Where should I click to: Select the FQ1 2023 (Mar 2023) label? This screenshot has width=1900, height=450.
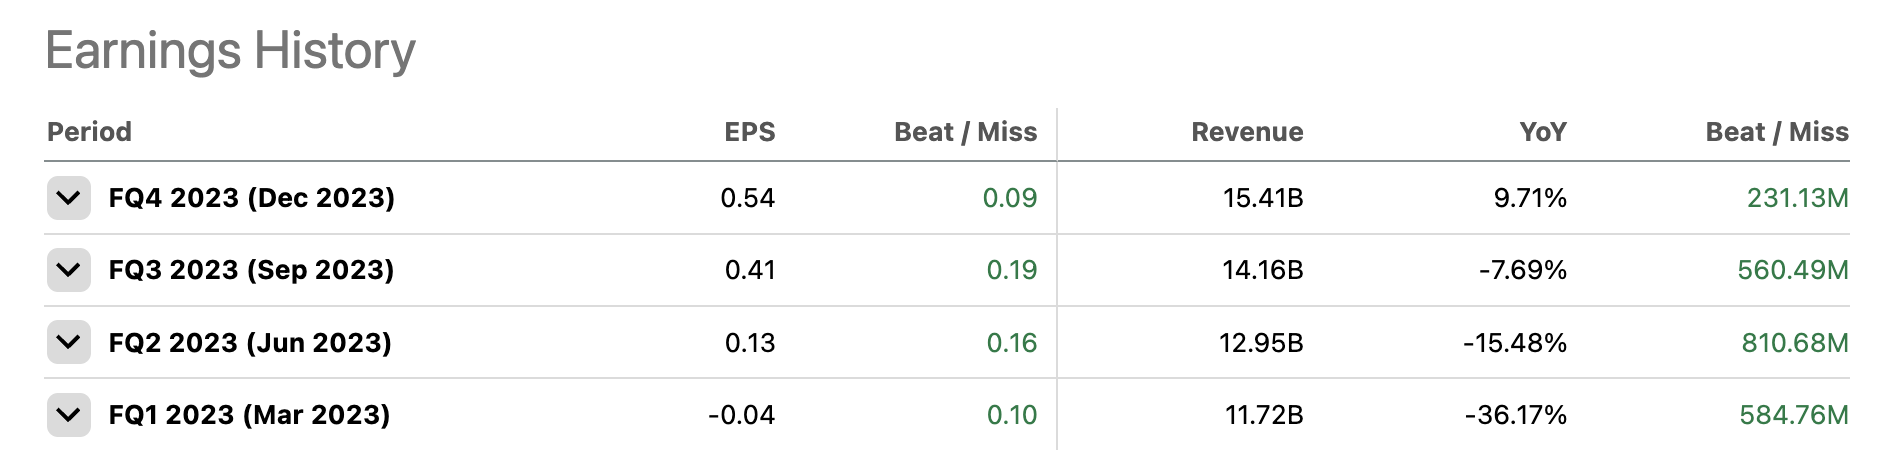point(249,415)
